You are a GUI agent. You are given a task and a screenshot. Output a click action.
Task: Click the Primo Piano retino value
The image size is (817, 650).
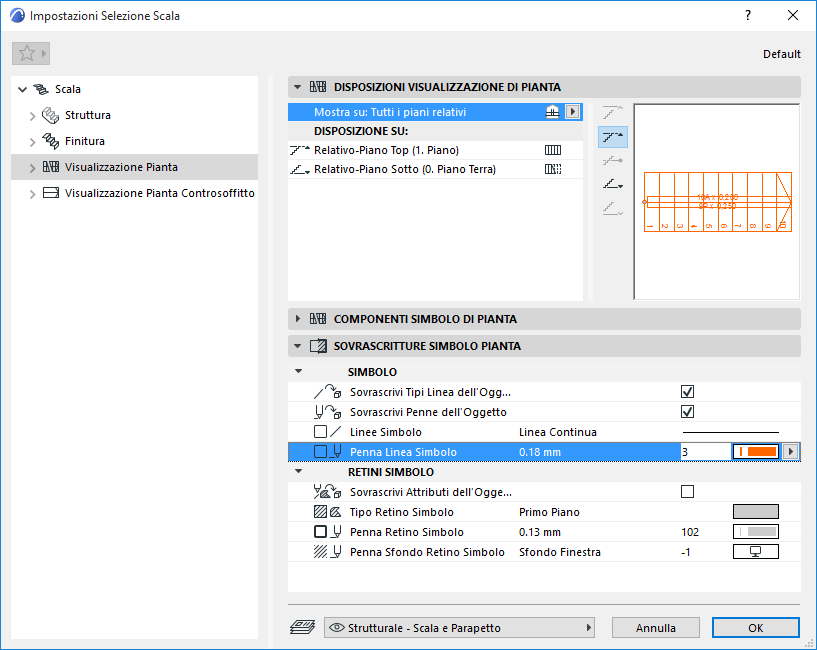click(x=549, y=512)
